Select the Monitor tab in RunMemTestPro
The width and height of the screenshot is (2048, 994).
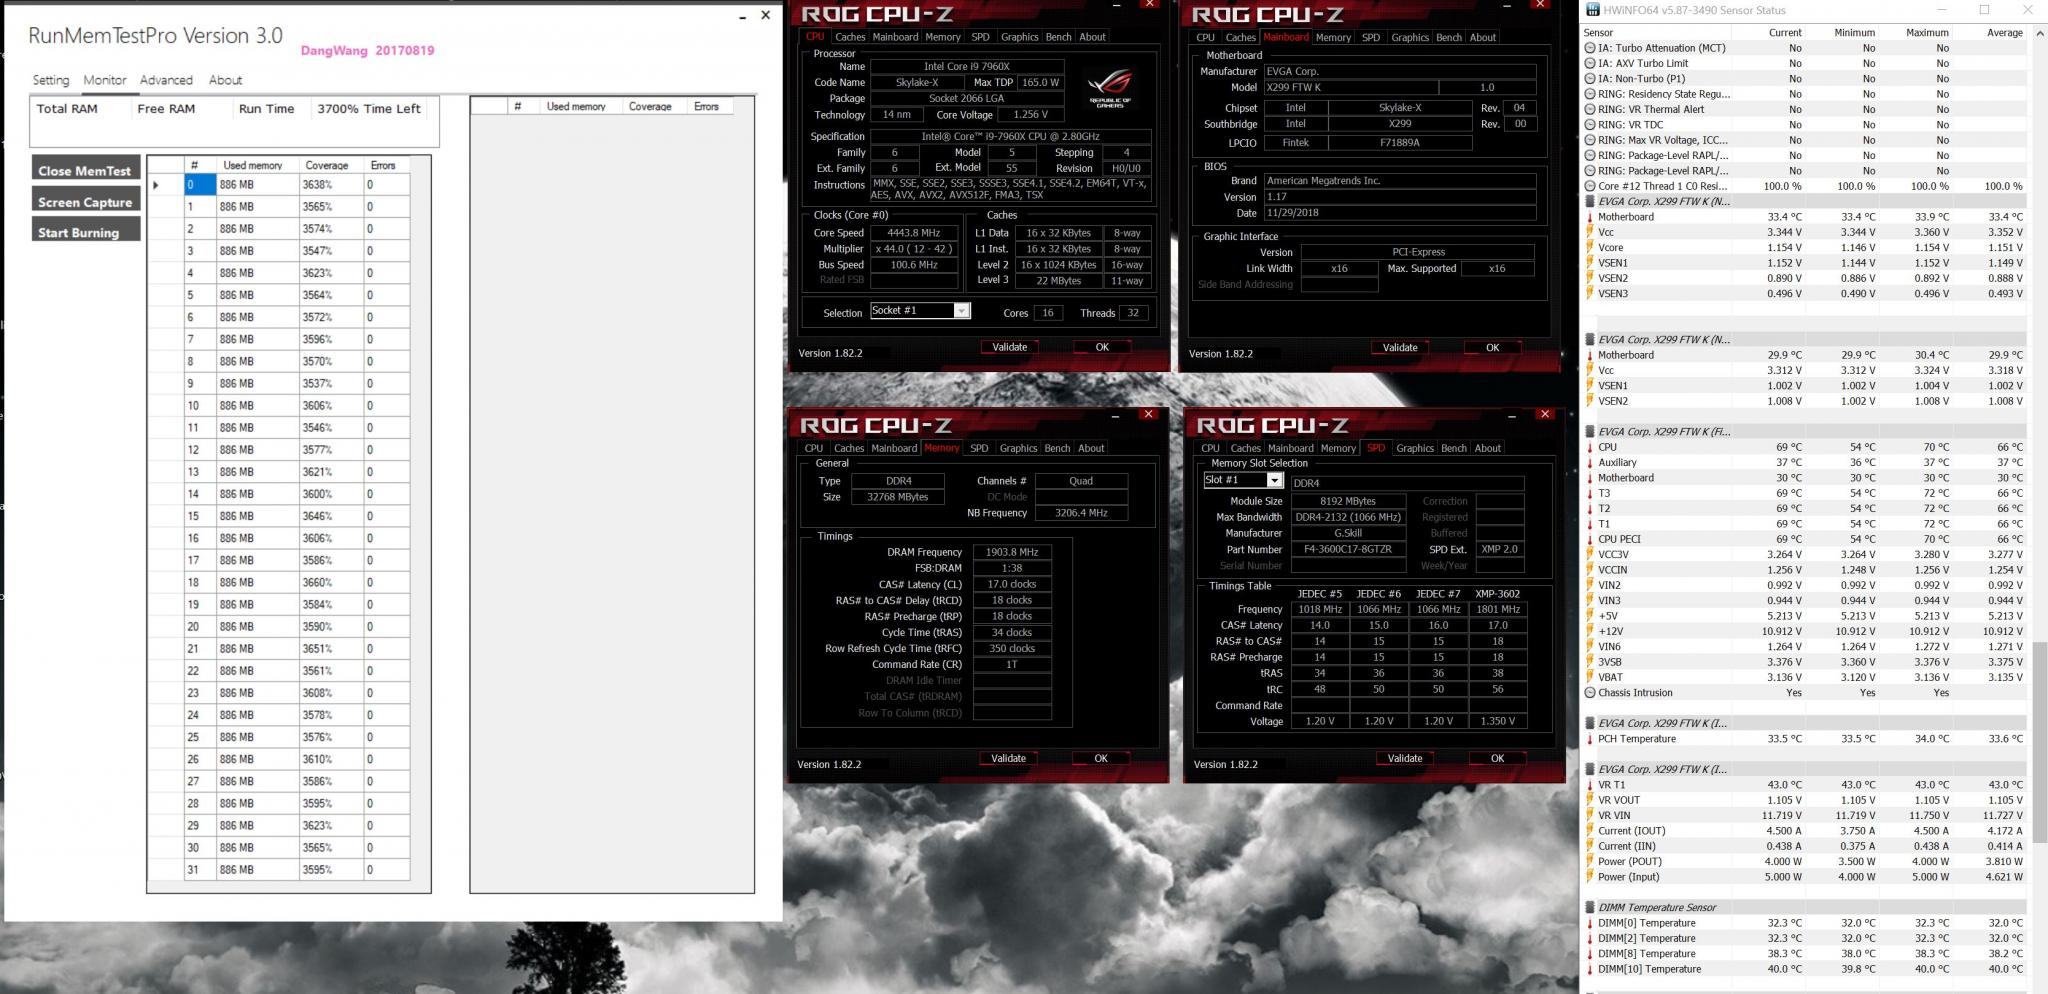pyautogui.click(x=105, y=80)
